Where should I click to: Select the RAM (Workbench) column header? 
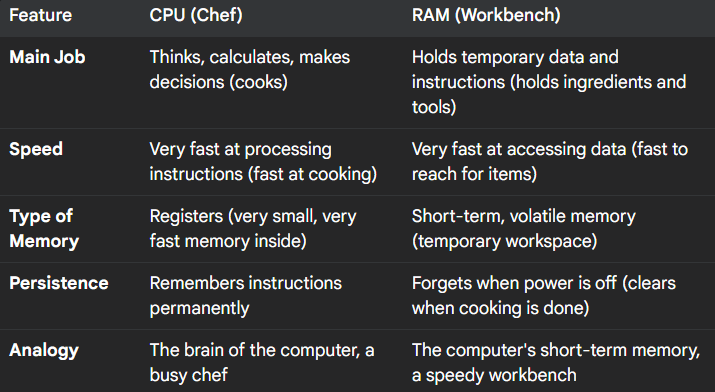(x=486, y=15)
